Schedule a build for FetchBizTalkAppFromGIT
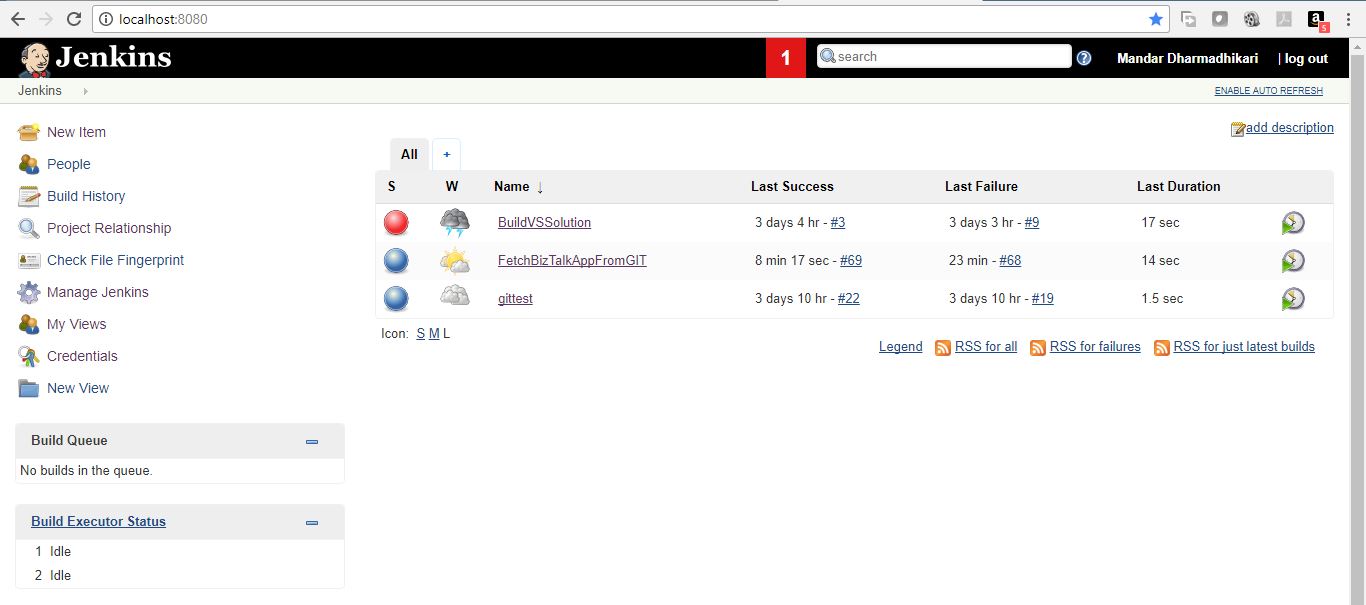 [x=1293, y=261]
